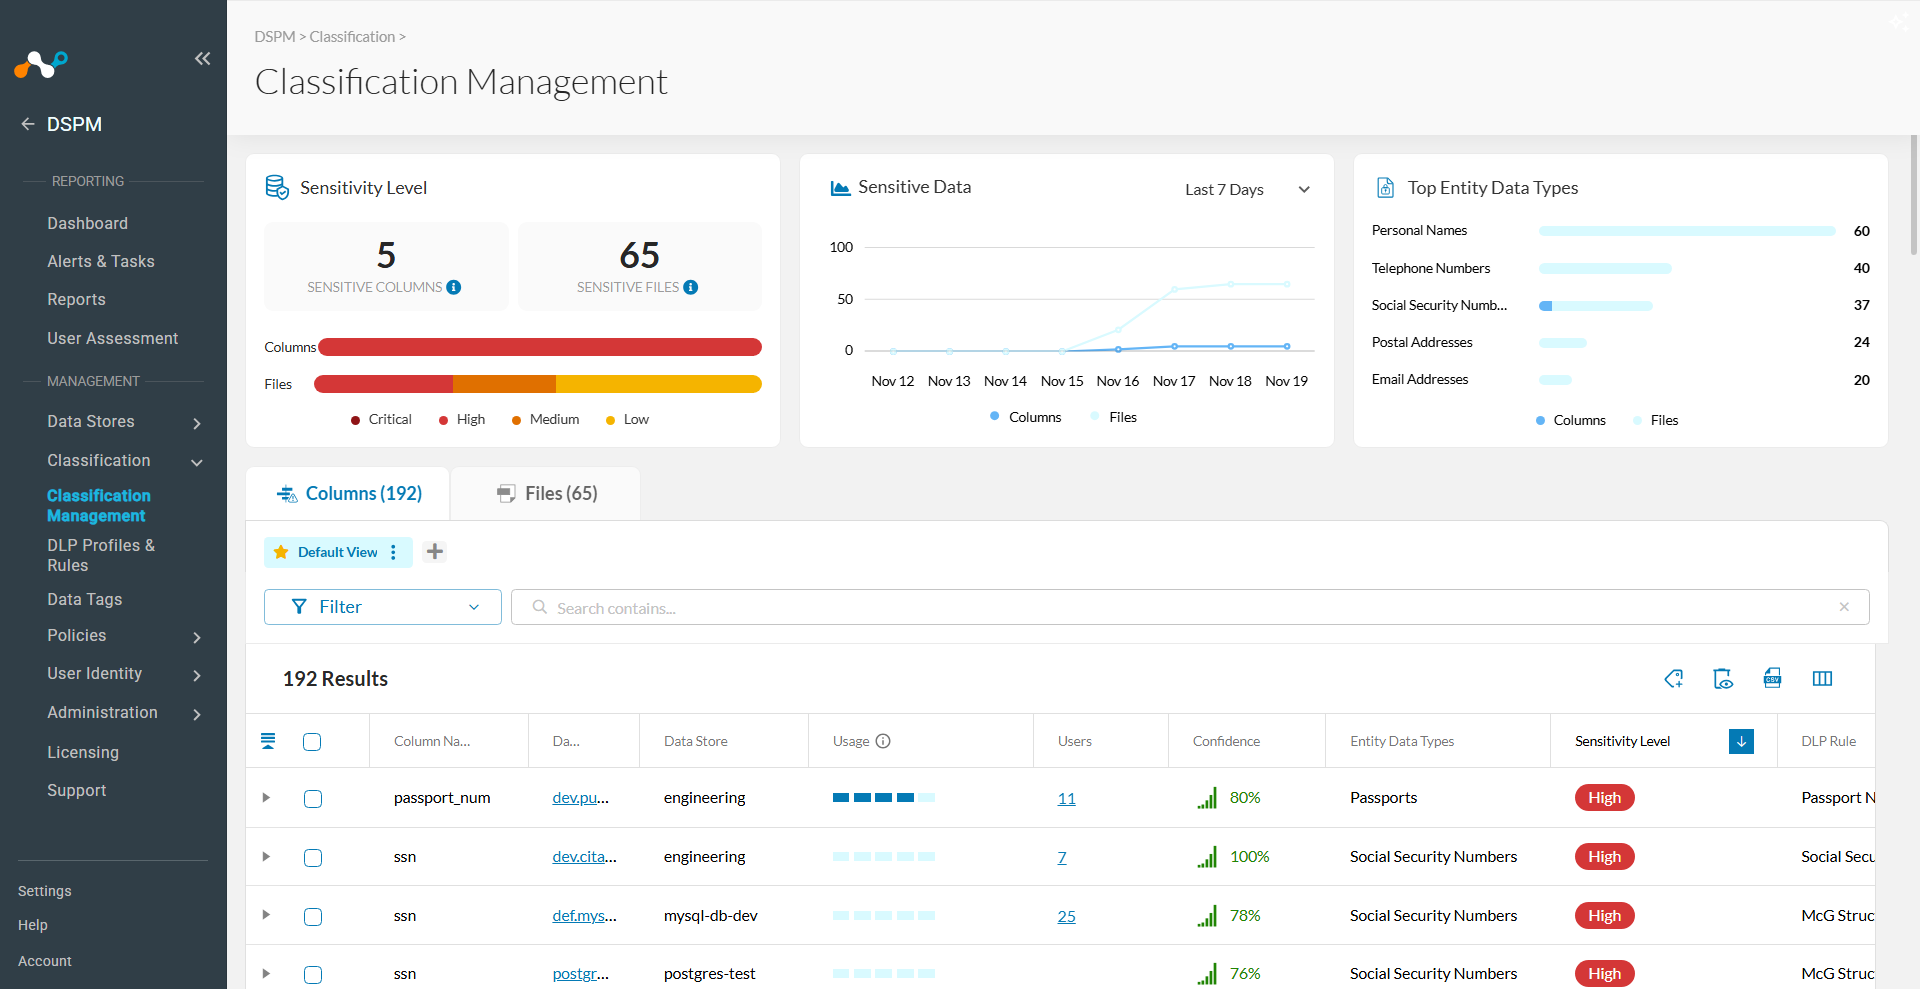Screen dimensions: 1920x989
Task: Click the Filter funnel icon
Action: (298, 607)
